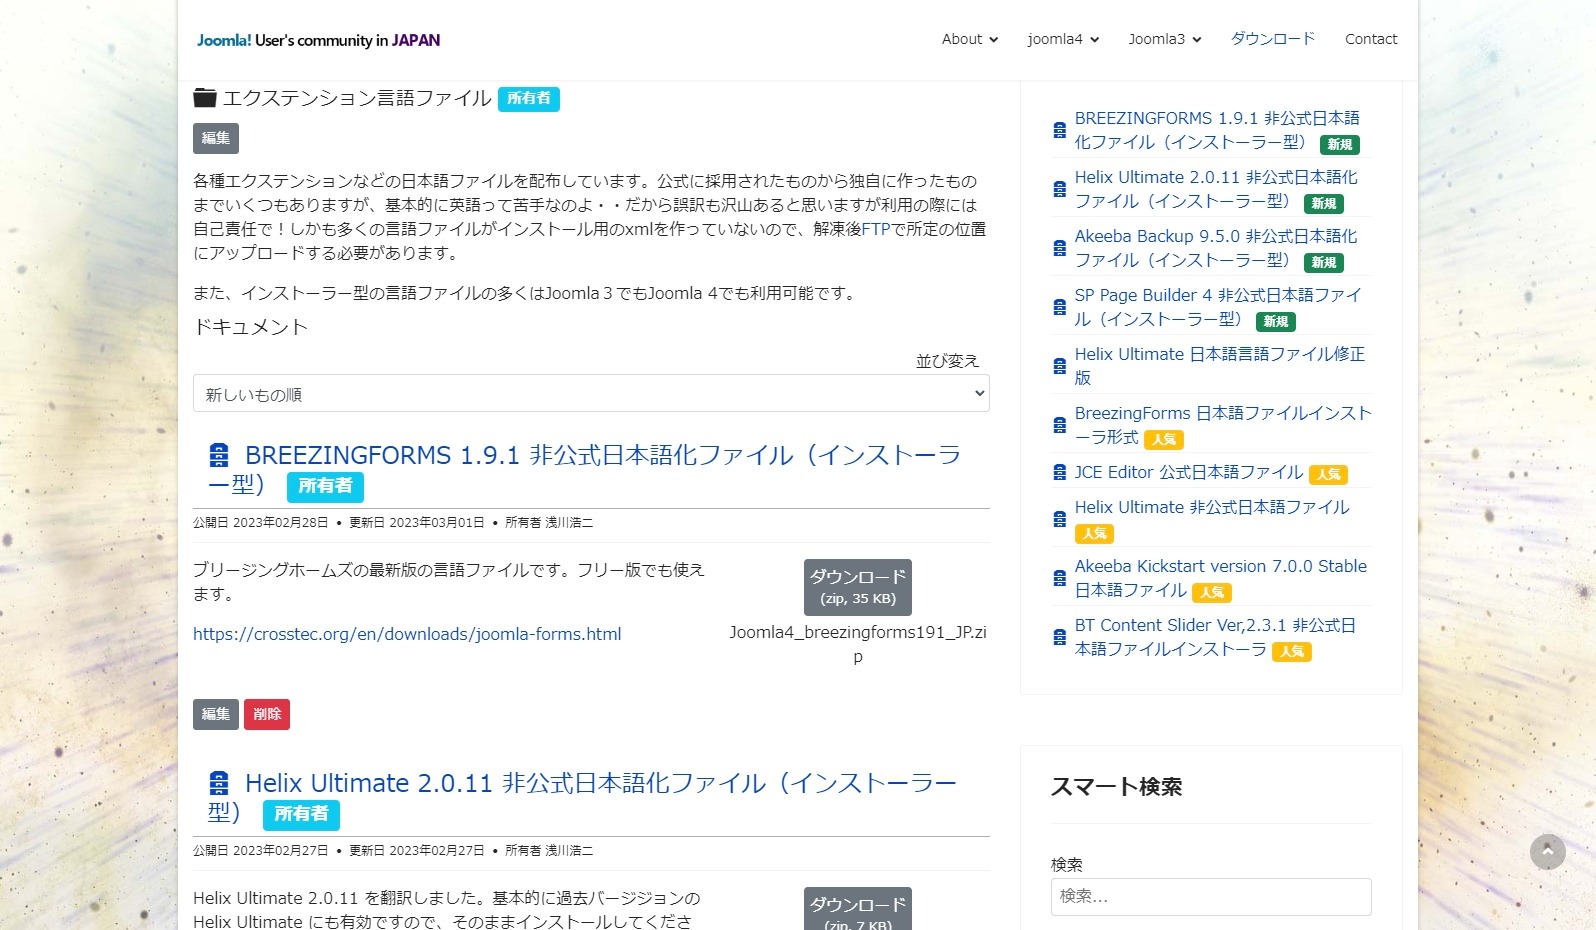Click sidebar file icon for BREEZINGFORMS 1.9.1 entry
Image resolution: width=1596 pixels, height=930 pixels.
tap(1059, 130)
